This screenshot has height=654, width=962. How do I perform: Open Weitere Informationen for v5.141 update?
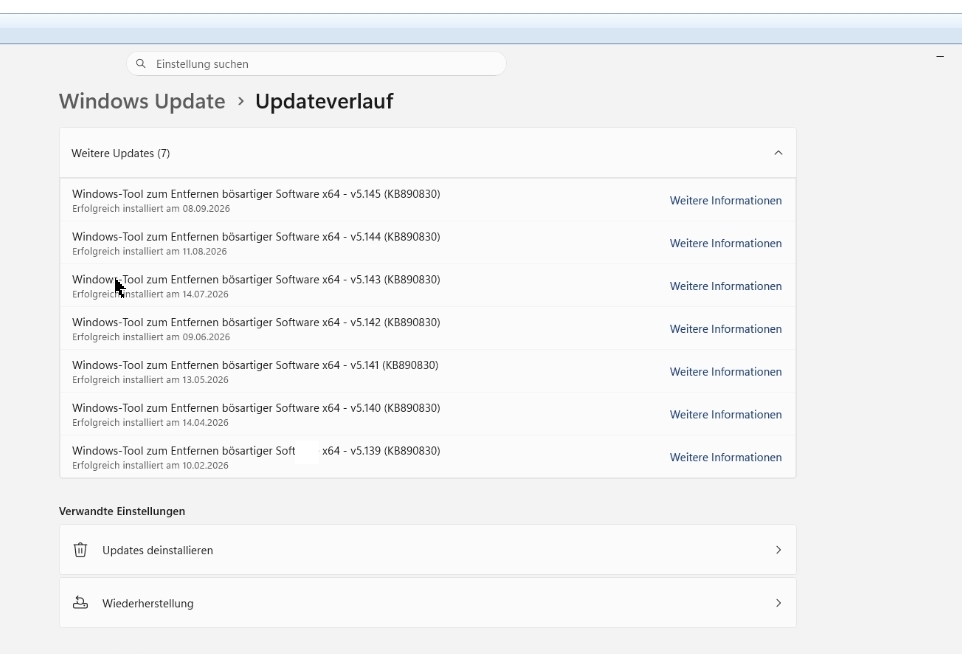(x=726, y=372)
